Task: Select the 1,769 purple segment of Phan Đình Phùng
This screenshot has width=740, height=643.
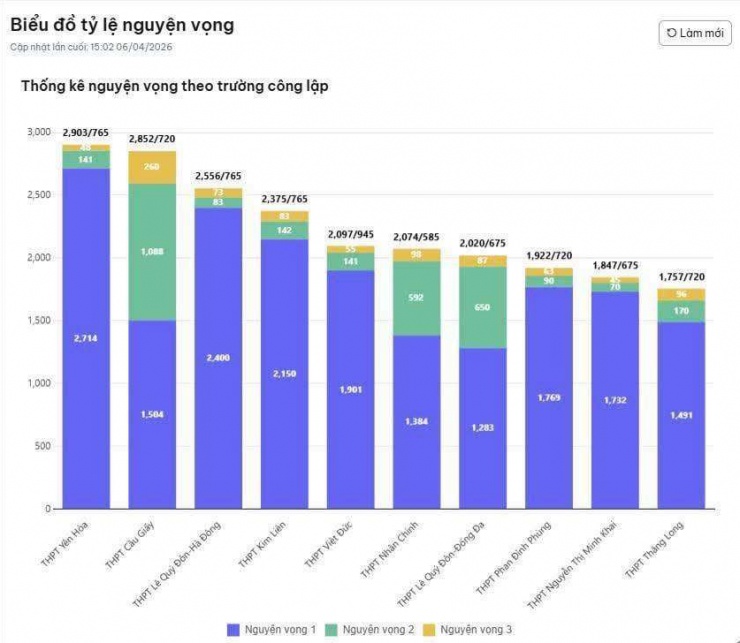Action: (548, 397)
